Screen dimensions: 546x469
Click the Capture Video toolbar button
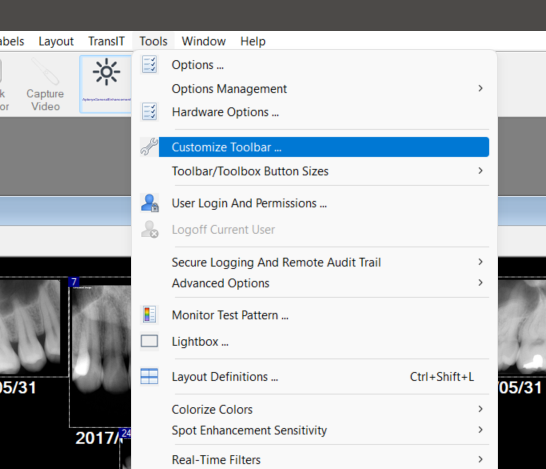[45, 85]
